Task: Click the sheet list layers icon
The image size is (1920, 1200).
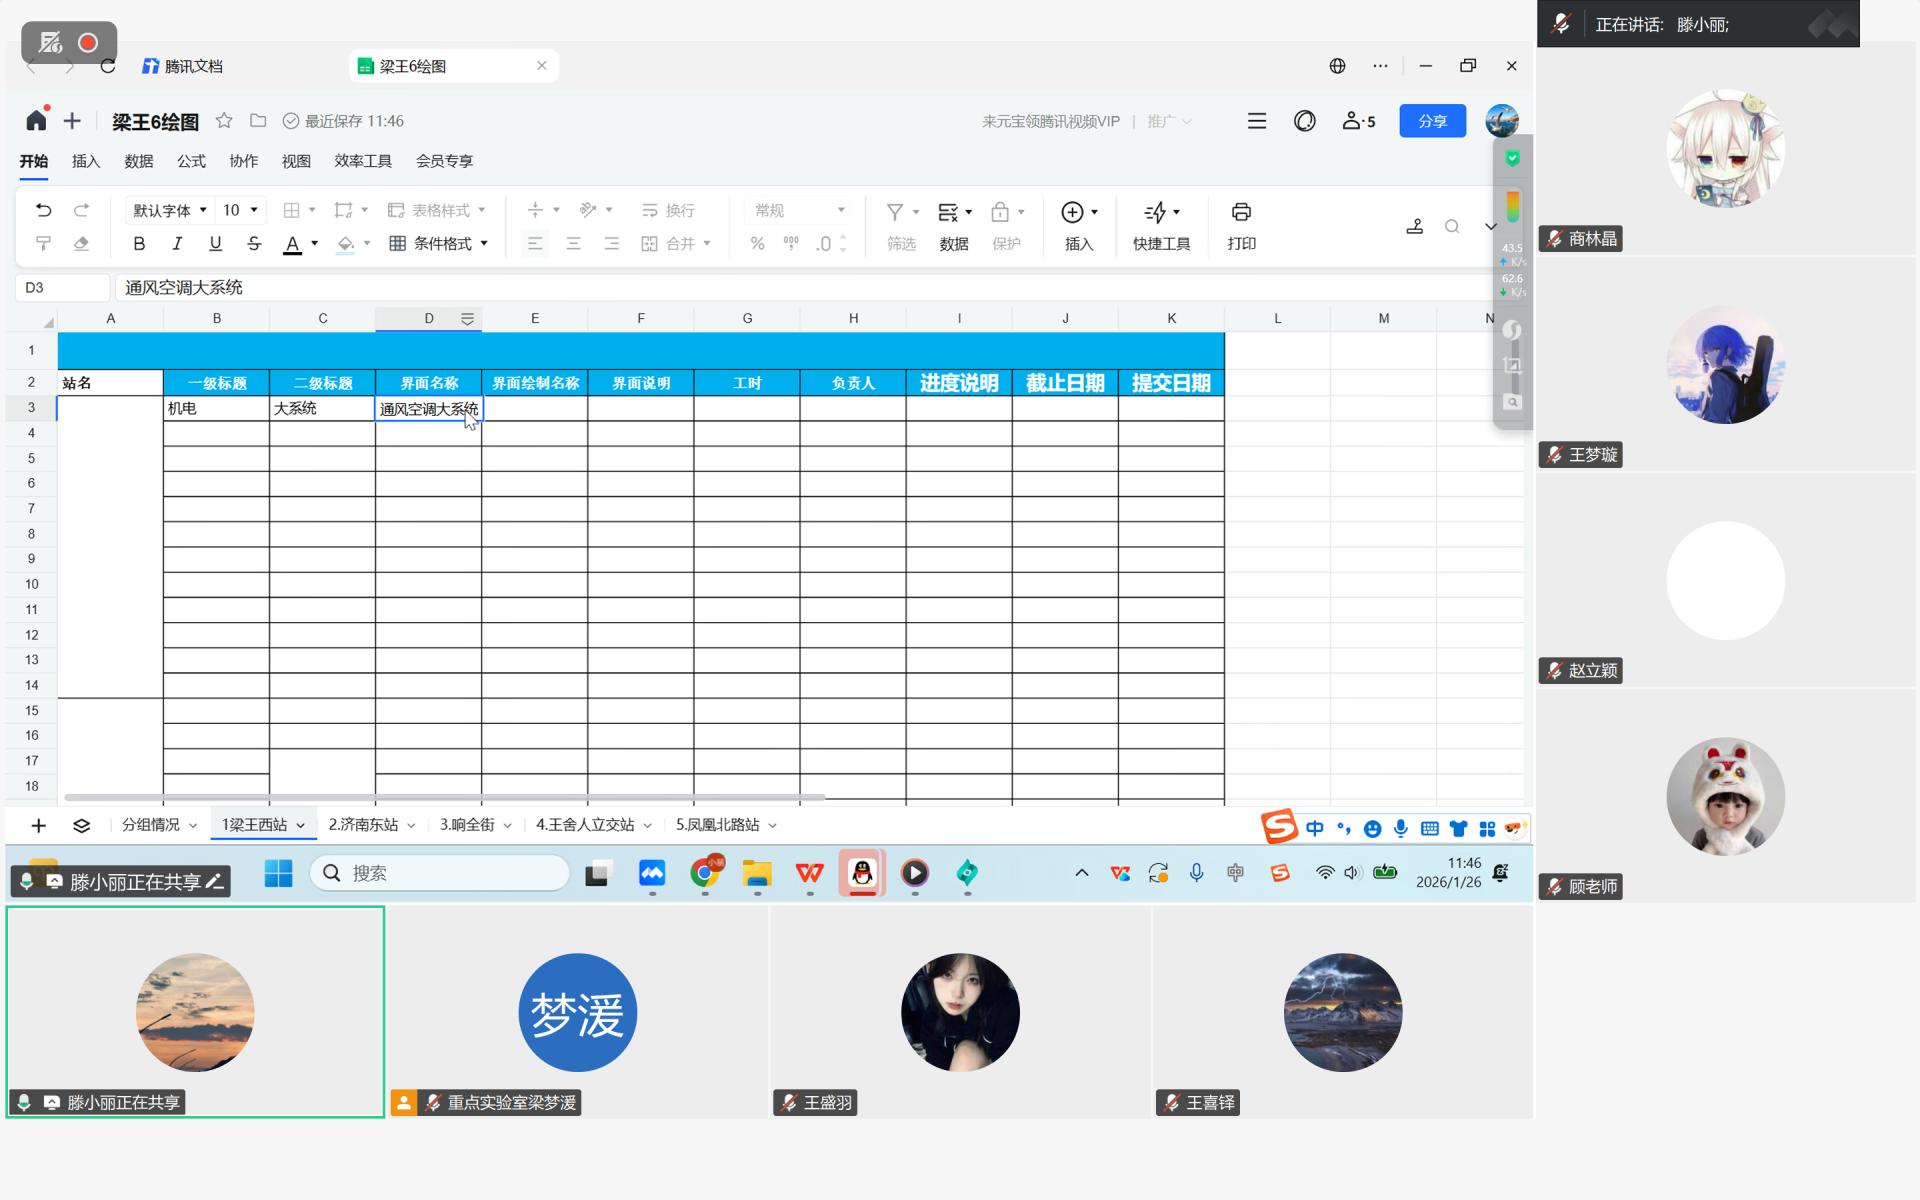Action: [82, 825]
